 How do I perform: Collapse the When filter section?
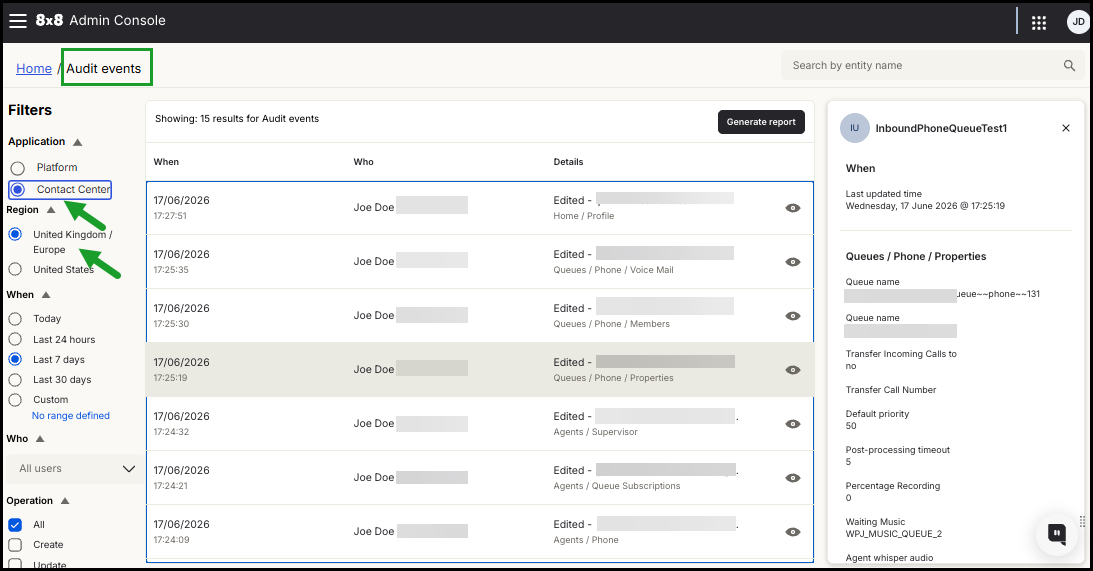click(x=46, y=295)
